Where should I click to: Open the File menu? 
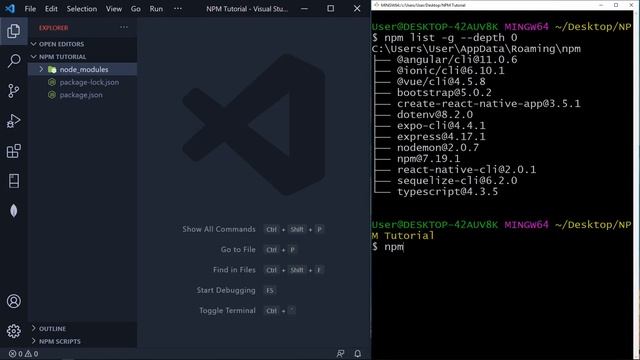[30, 9]
